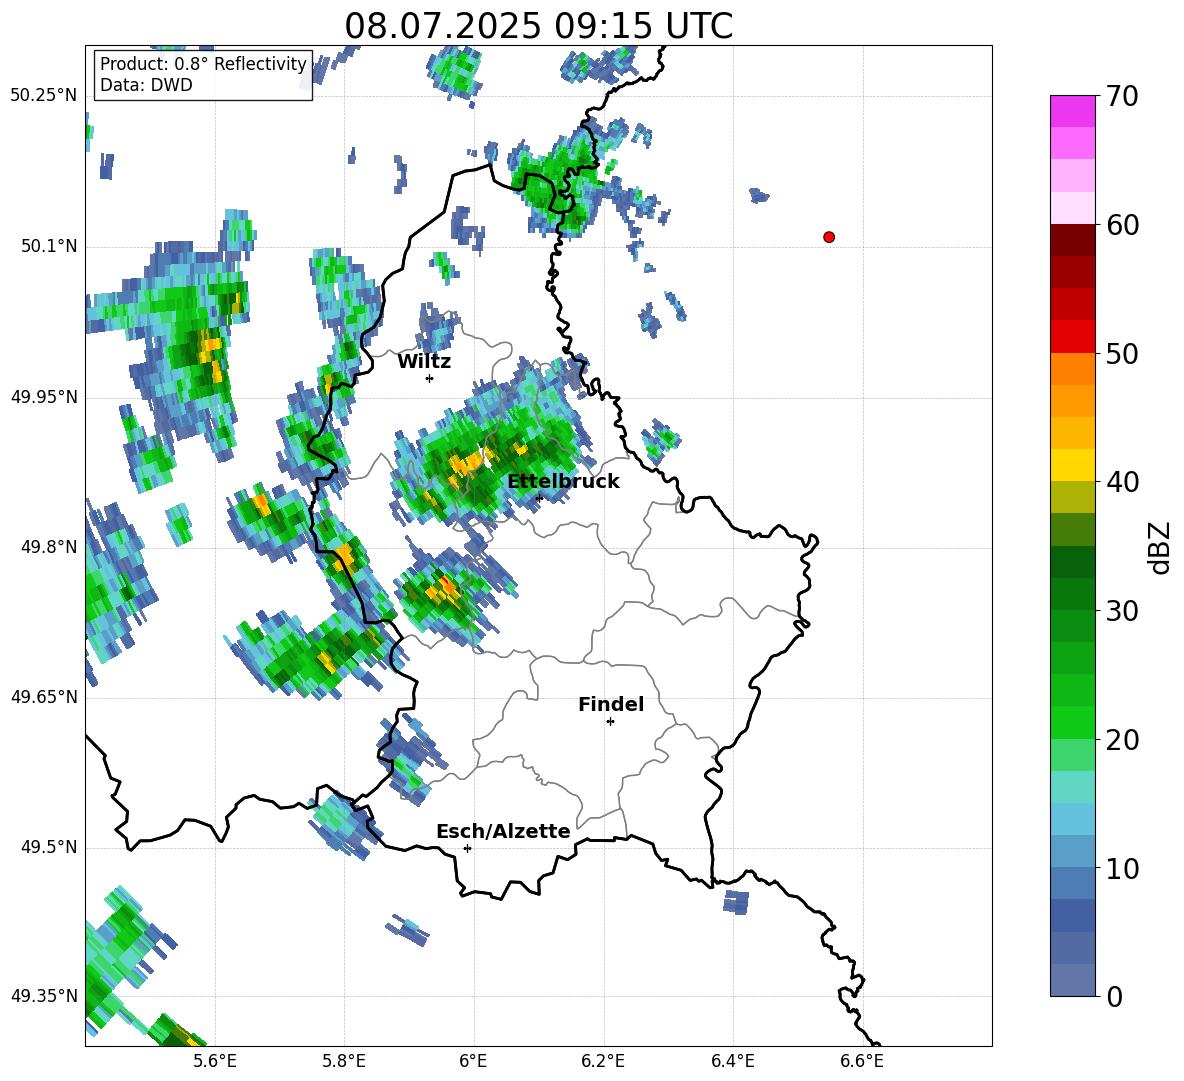Image resolution: width=1184 pixels, height=1081 pixels.
Task: Click the Wiltz station cross marker
Action: click(x=430, y=378)
